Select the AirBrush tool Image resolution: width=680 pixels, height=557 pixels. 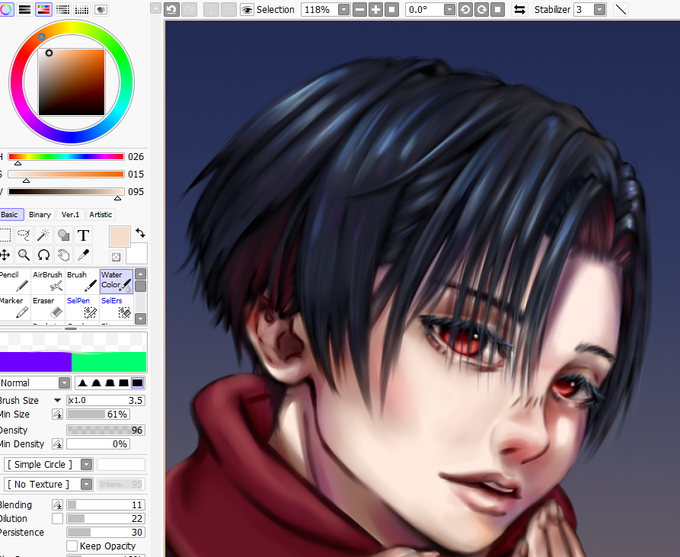(x=48, y=281)
